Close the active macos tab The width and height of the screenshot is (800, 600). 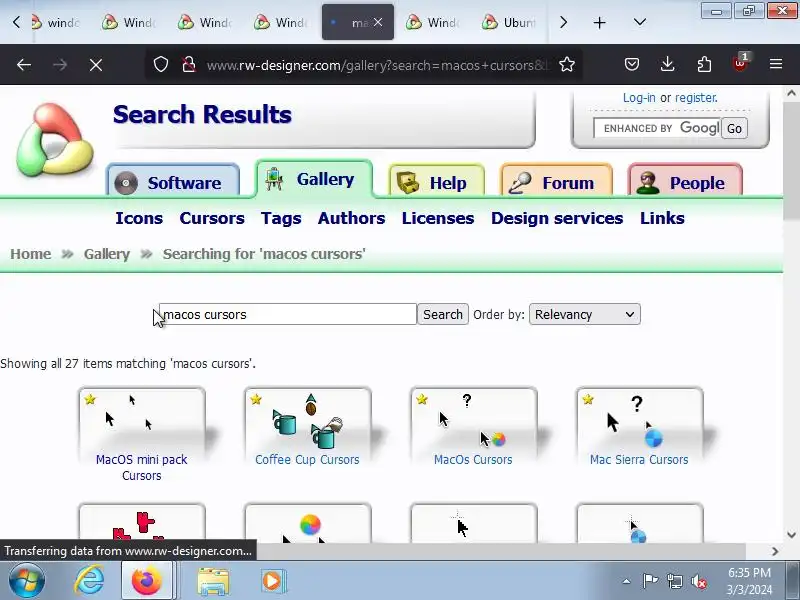click(x=378, y=22)
